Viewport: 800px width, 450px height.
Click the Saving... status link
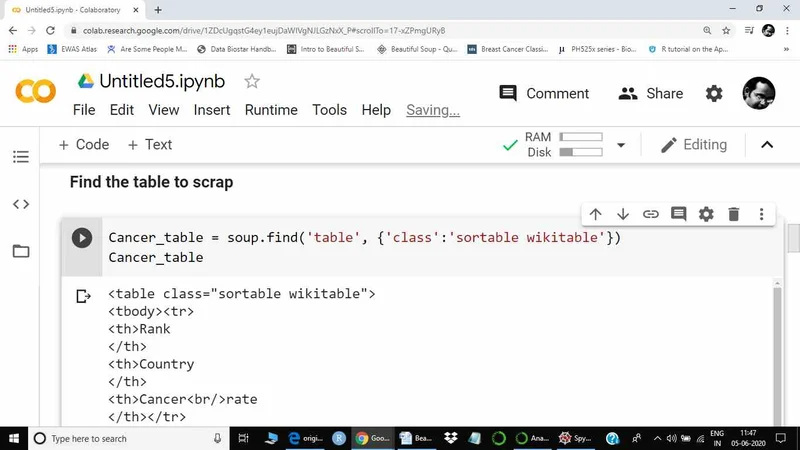point(433,110)
